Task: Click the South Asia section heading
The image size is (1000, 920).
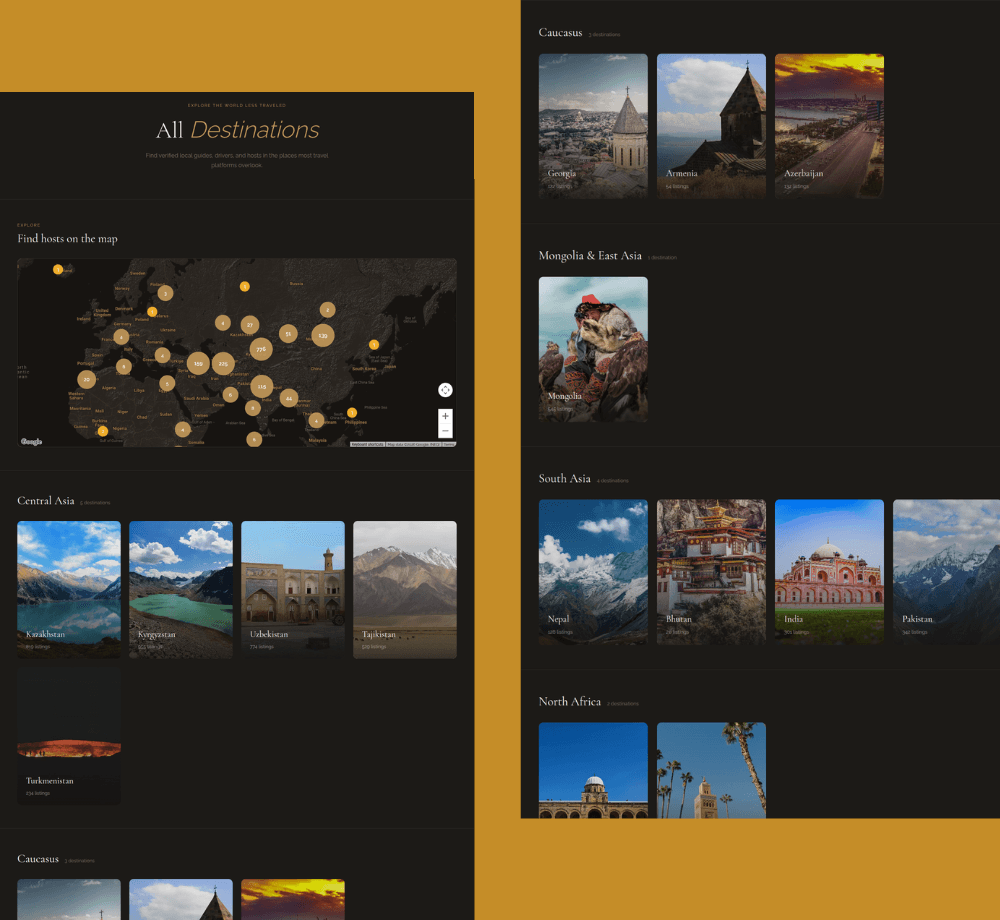Action: 564,479
